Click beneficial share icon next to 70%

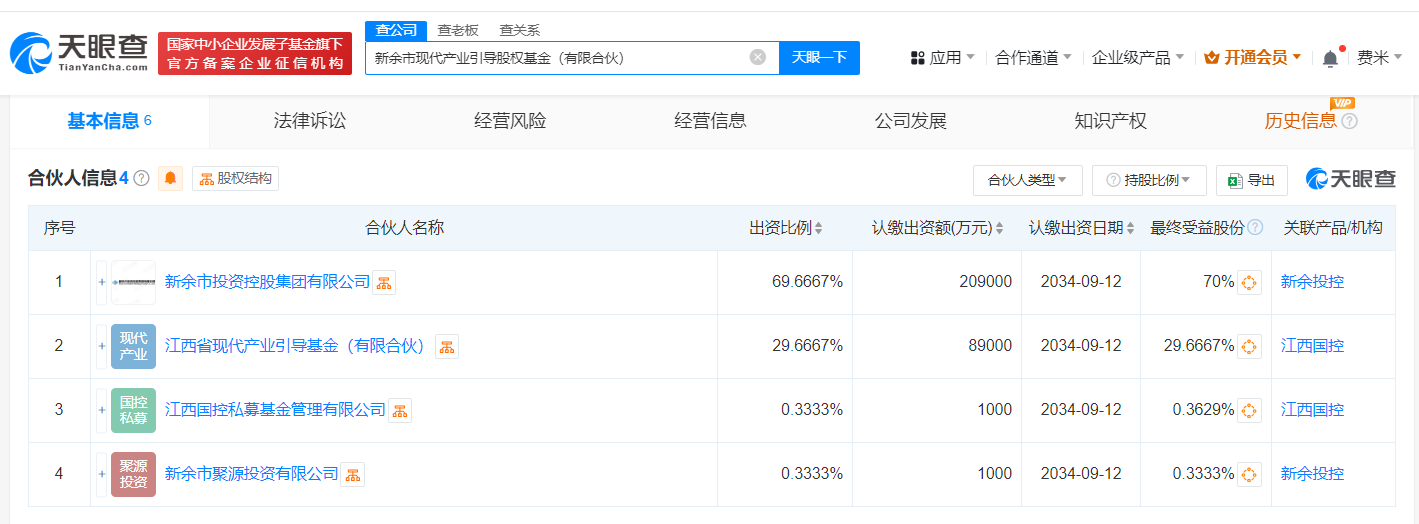click(1248, 283)
